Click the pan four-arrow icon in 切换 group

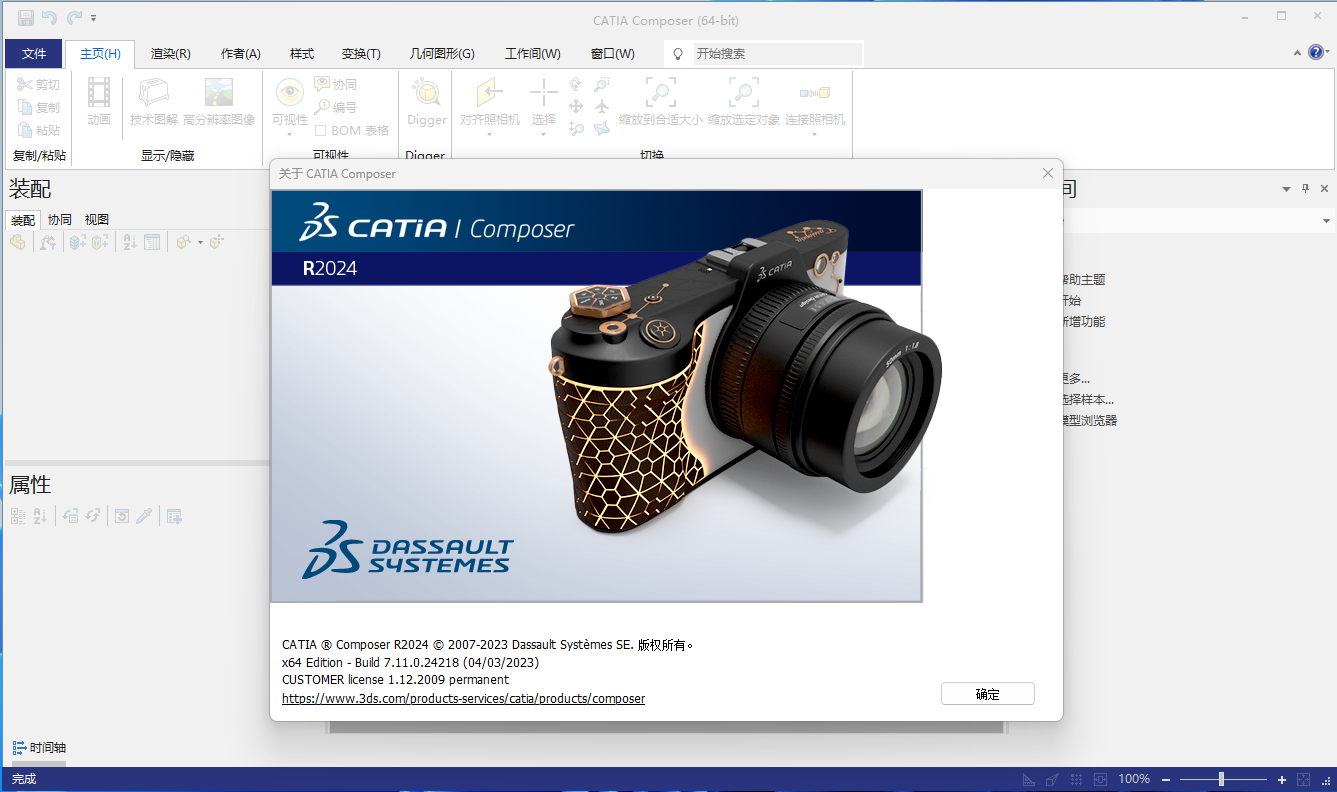pyautogui.click(x=576, y=106)
